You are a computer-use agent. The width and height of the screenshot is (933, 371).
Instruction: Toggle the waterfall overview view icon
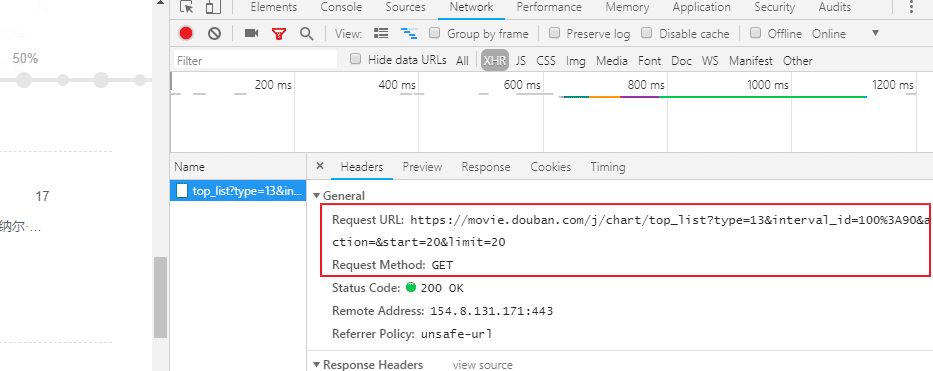[409, 34]
